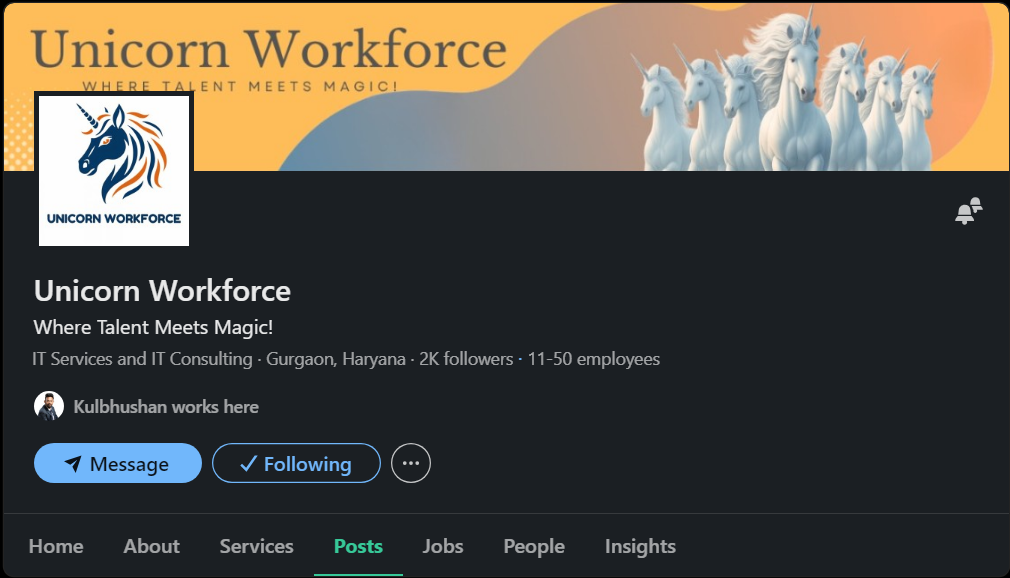Screen dimensions: 1010x578
Task: Go to the Home tab
Action: coord(56,546)
